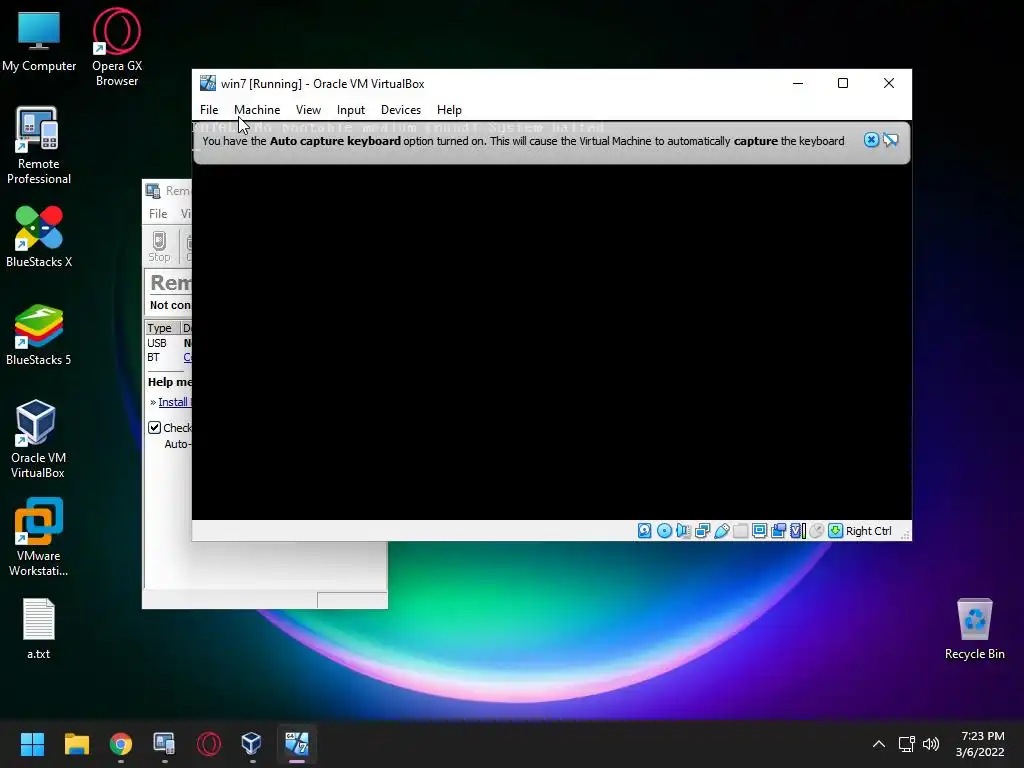Switch to win7 VM taskbar icon
The image size is (1024, 768).
(x=296, y=744)
